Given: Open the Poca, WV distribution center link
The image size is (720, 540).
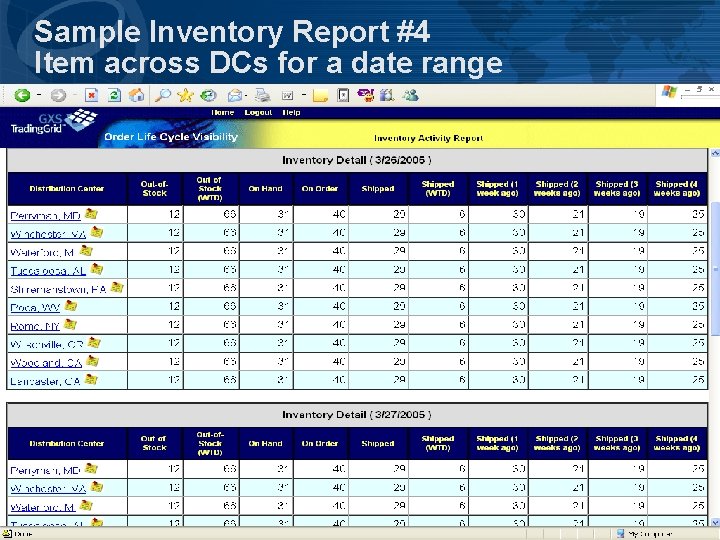Looking at the screenshot, I should coord(35,307).
